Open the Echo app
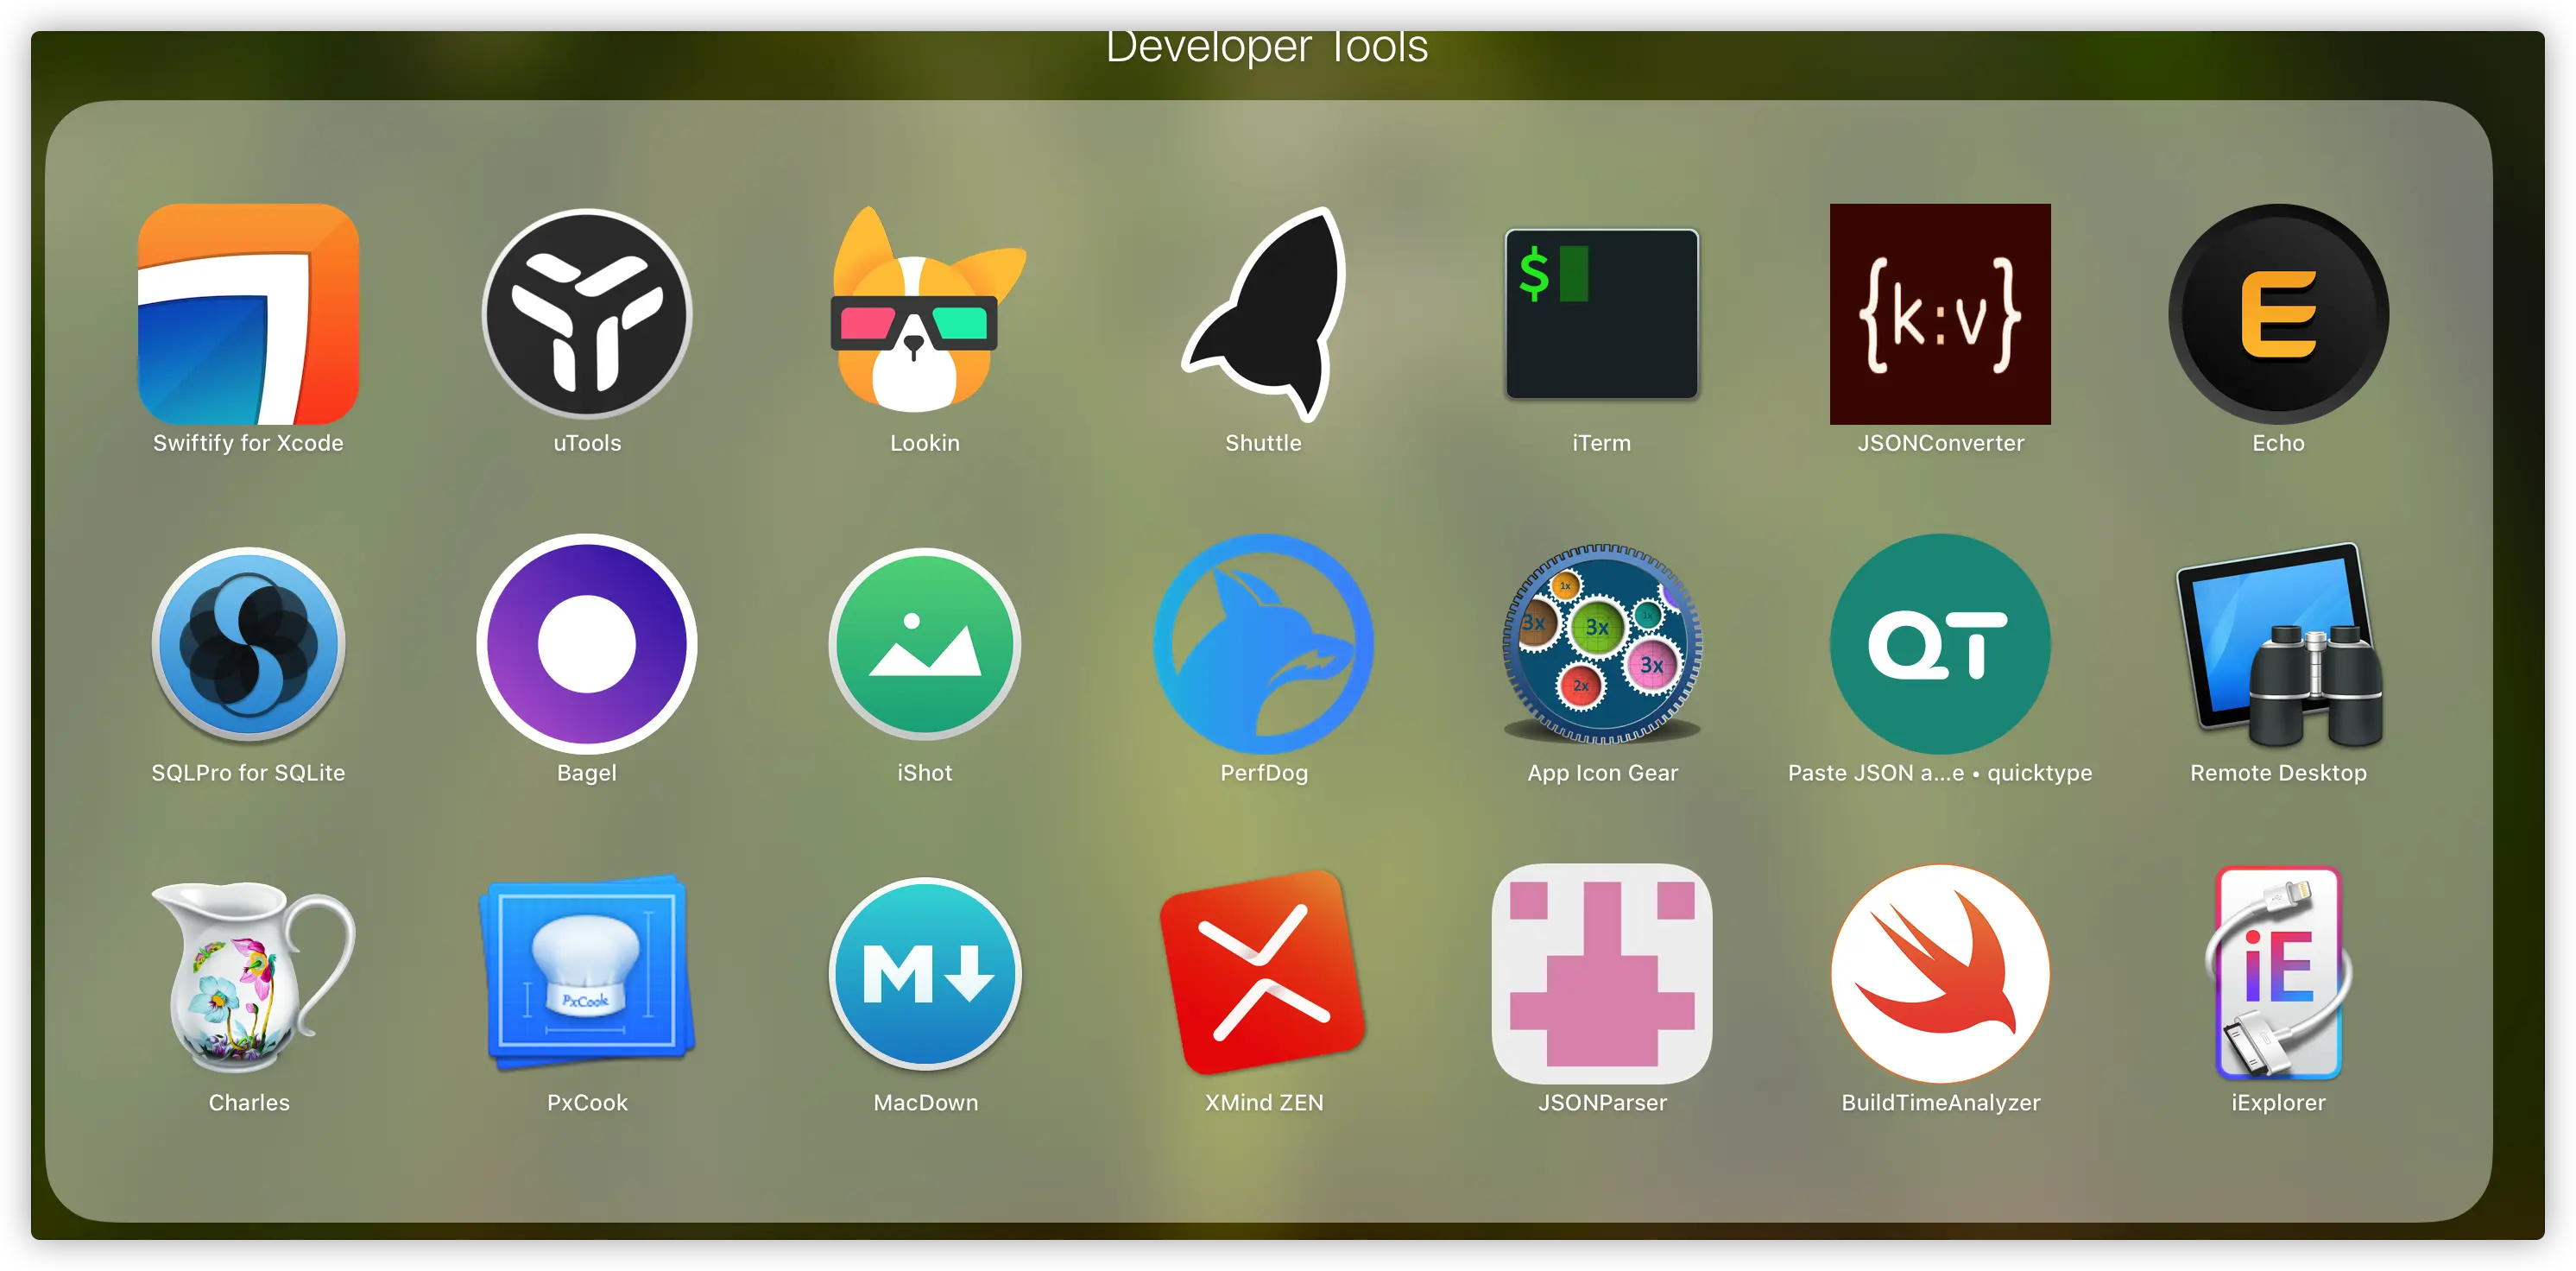The height and width of the screenshot is (1271, 2576). coord(2278,314)
